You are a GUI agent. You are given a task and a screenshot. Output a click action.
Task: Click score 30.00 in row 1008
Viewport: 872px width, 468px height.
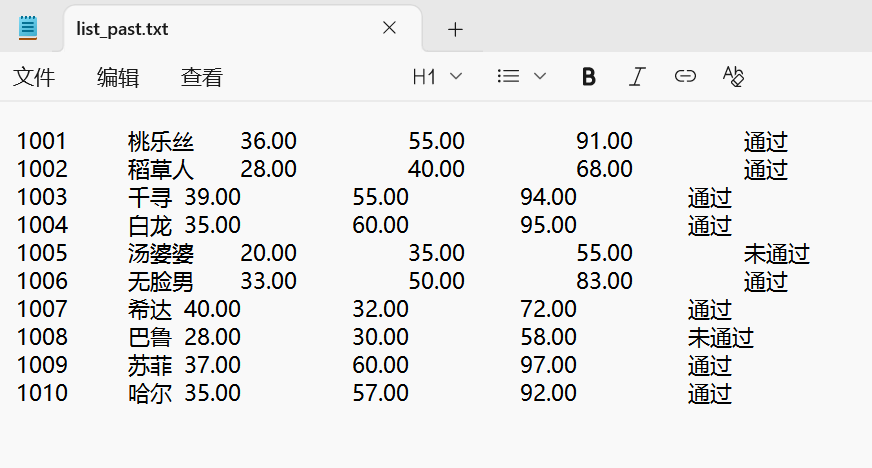click(380, 337)
